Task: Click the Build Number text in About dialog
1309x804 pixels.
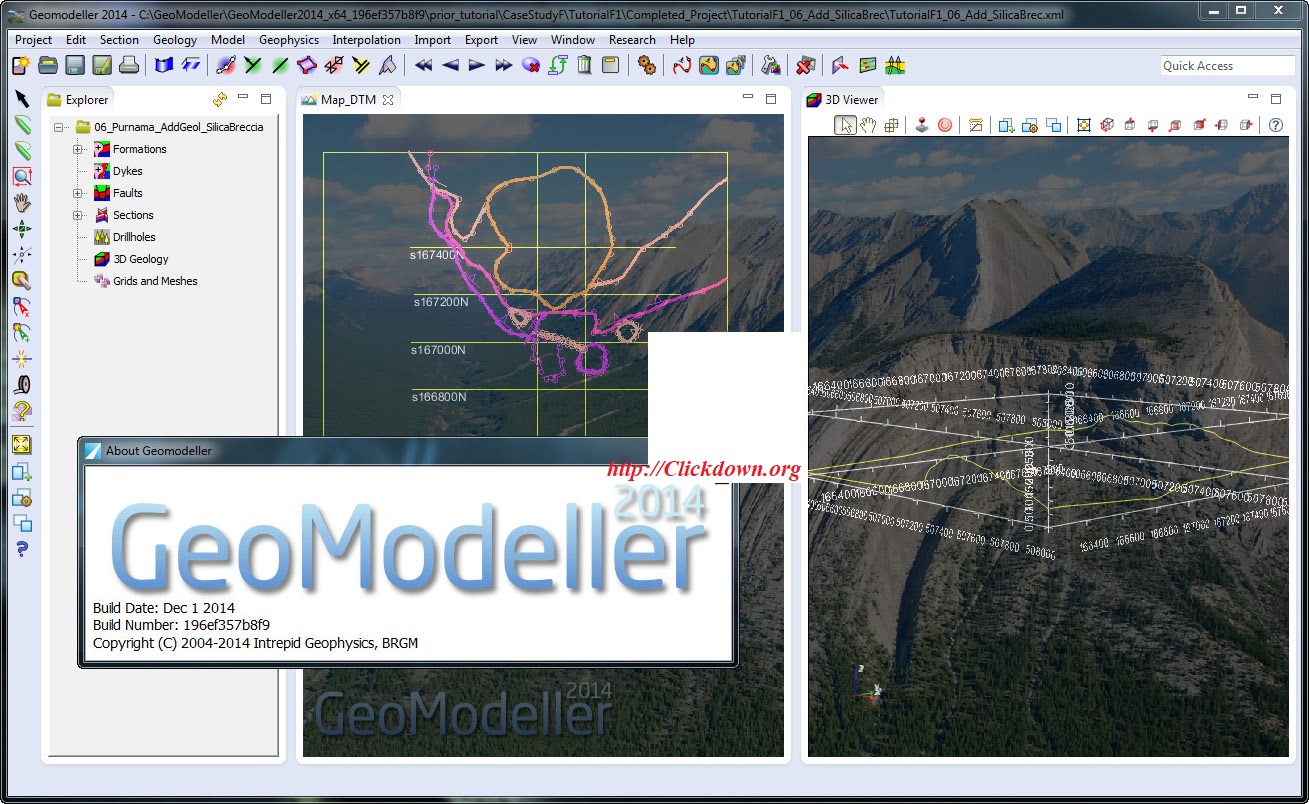Action: (x=181, y=625)
